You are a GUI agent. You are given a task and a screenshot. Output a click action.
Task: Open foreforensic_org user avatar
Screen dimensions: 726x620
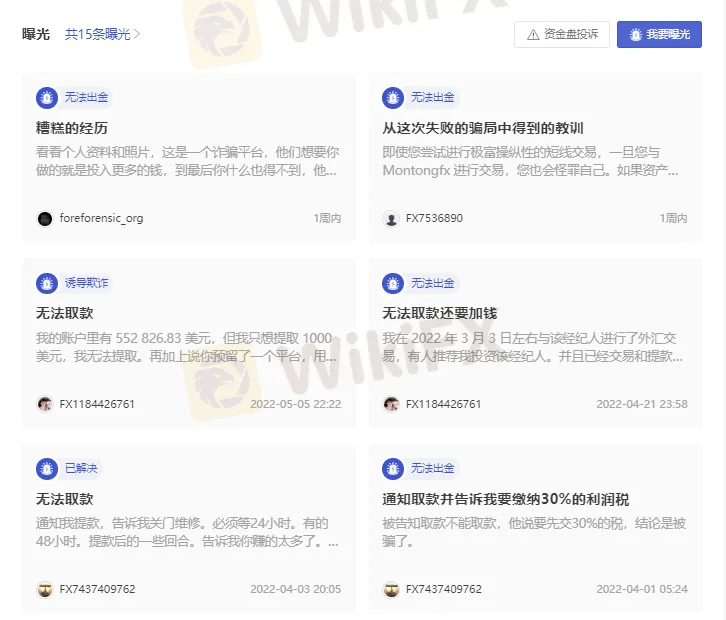(x=45, y=219)
